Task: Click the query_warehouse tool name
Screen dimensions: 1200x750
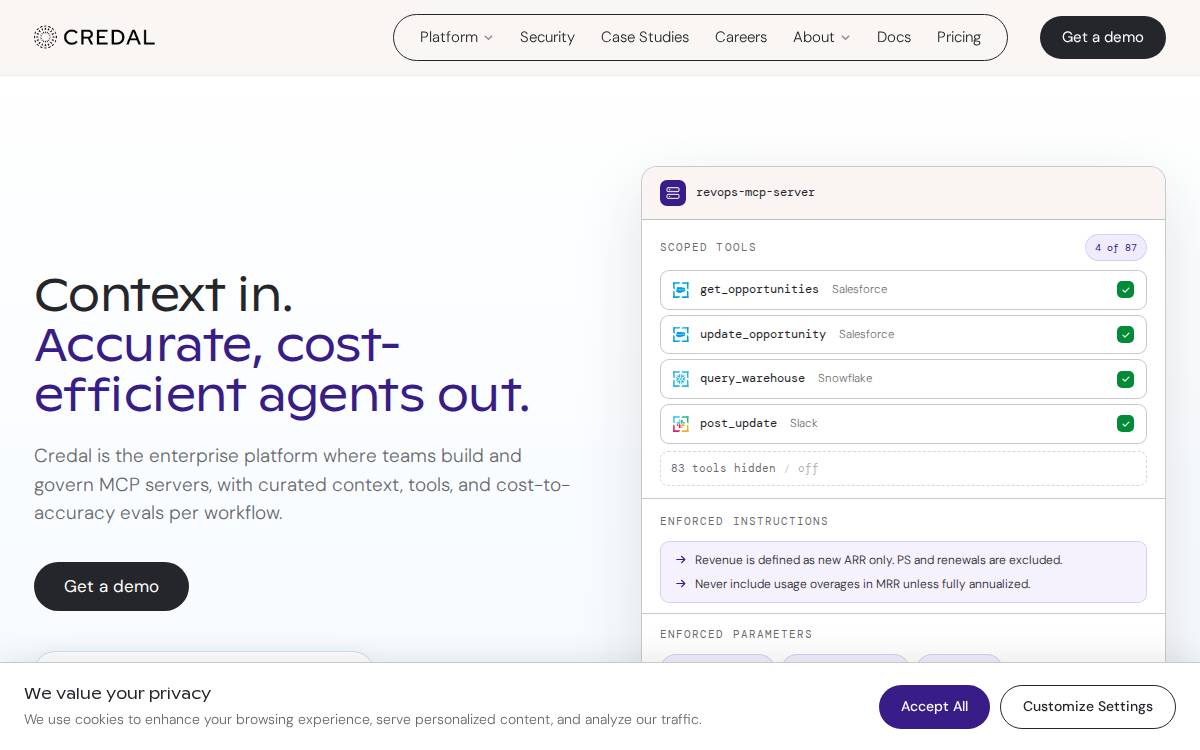Action: coord(752,379)
